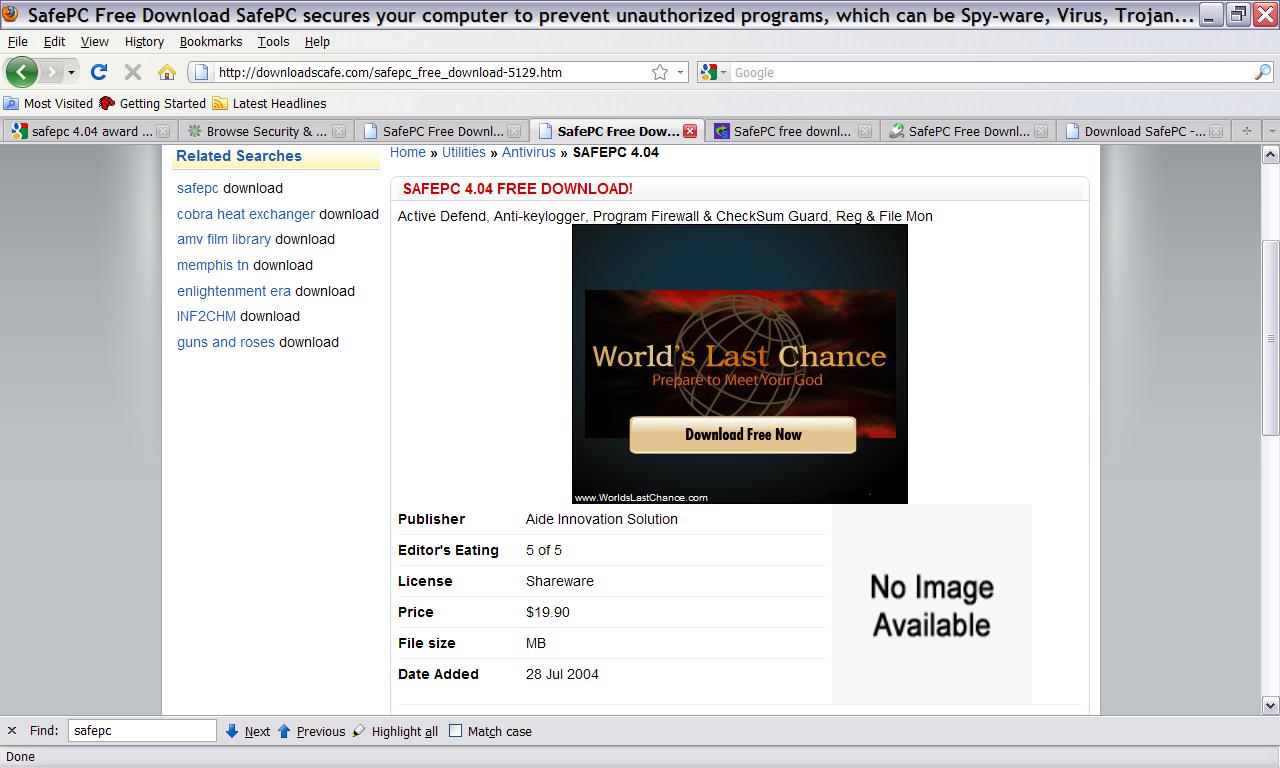Click the 'safepc' related search link
This screenshot has height=768, width=1280.
[197, 188]
